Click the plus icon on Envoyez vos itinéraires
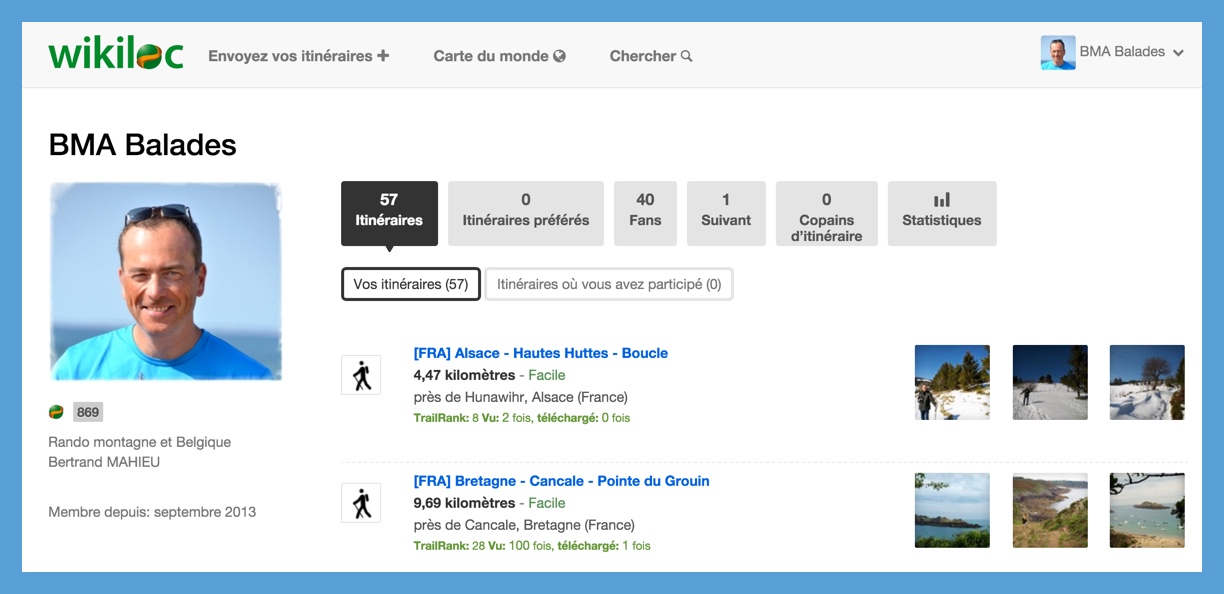 click(x=381, y=55)
